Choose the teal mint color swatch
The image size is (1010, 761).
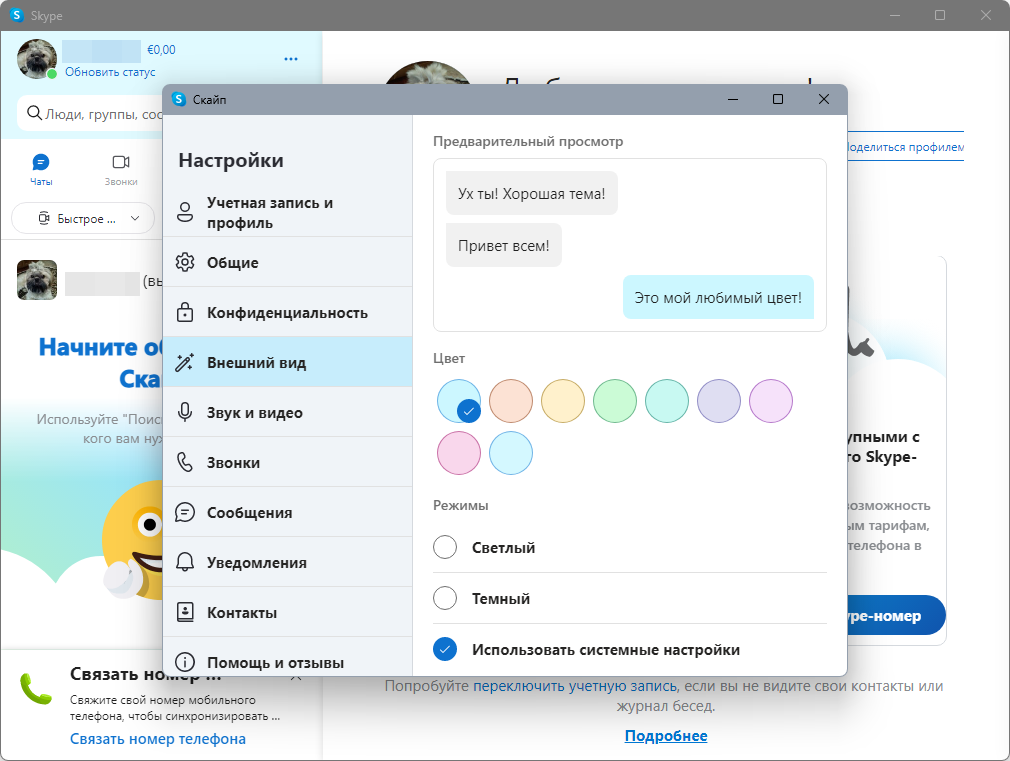click(x=667, y=401)
